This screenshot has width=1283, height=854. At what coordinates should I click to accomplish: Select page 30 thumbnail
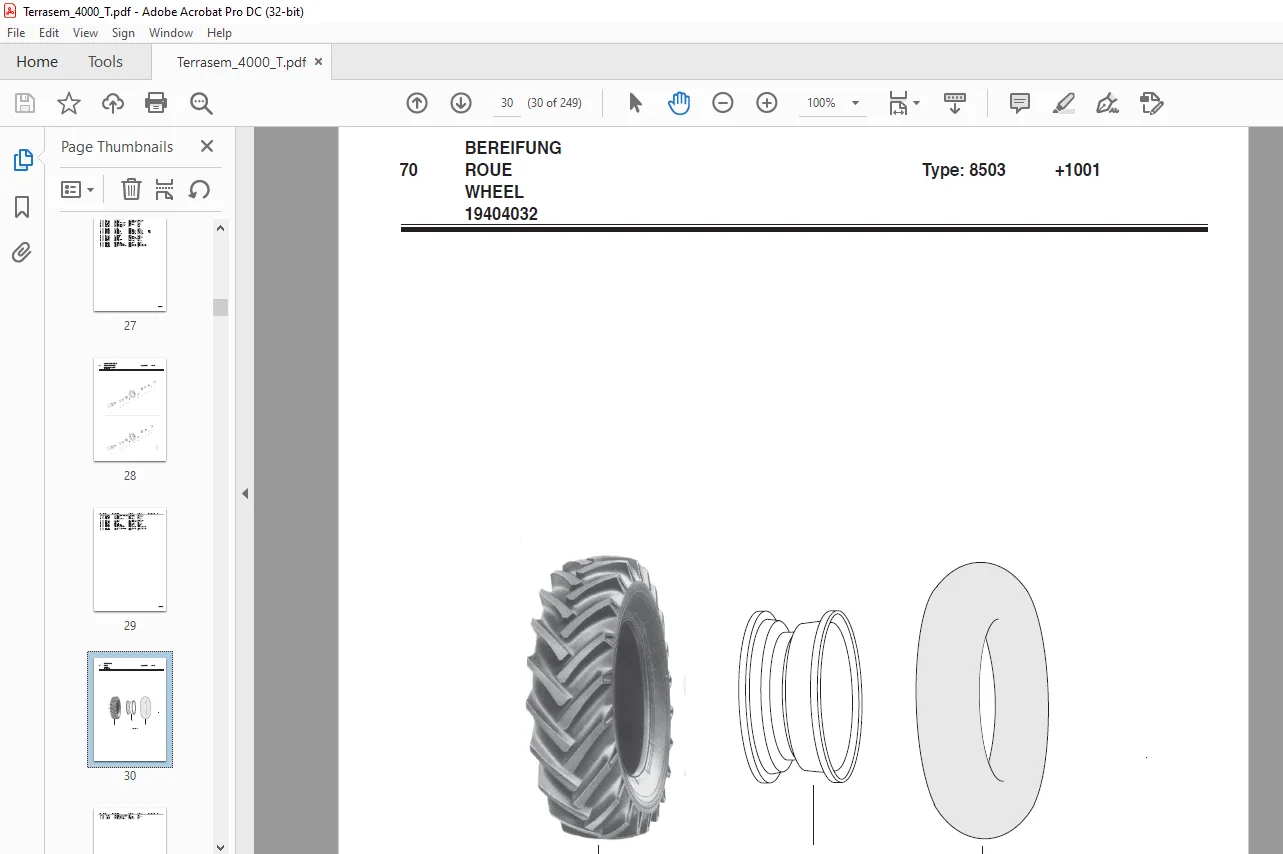click(x=130, y=709)
